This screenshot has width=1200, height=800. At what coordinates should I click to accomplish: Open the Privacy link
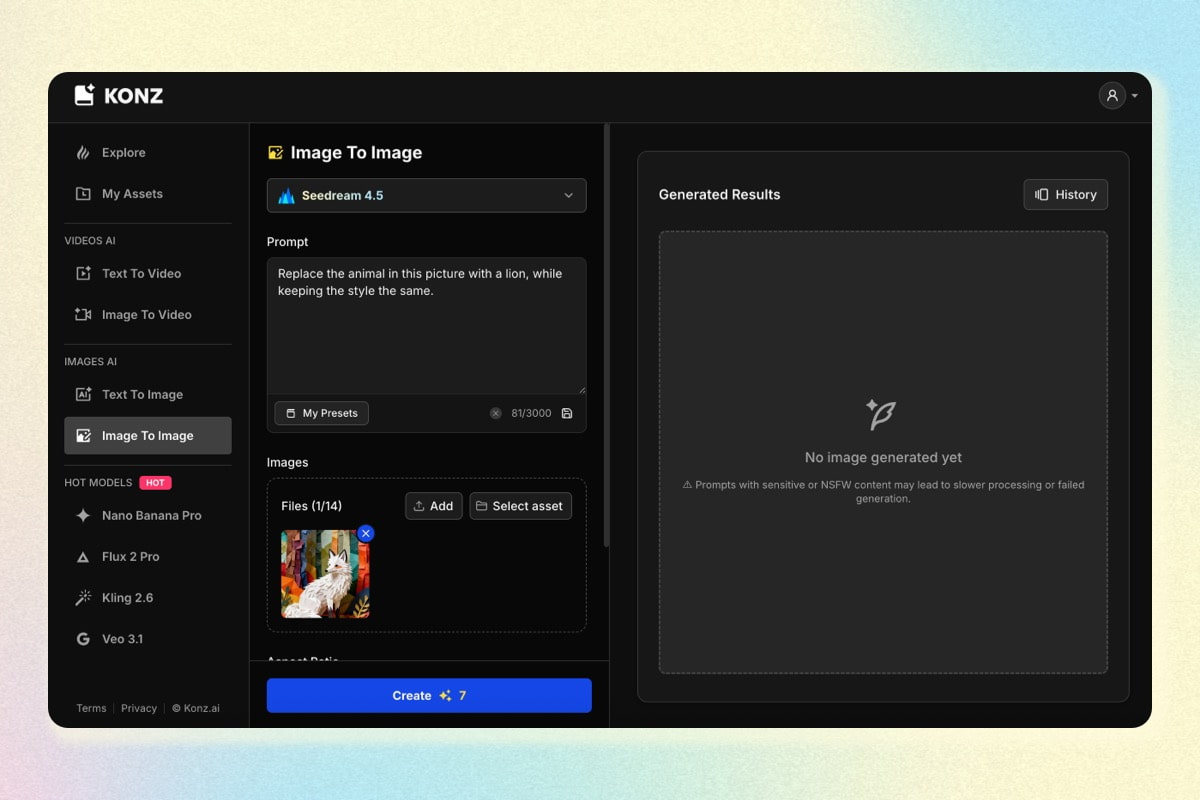[x=139, y=708]
